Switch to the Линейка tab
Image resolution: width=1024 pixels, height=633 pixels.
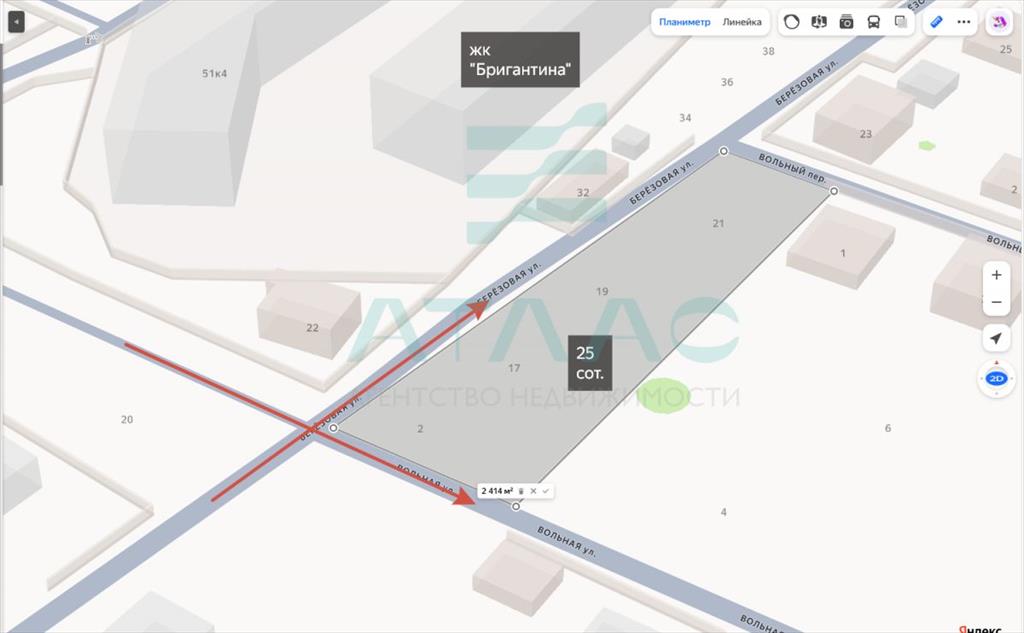pos(742,22)
